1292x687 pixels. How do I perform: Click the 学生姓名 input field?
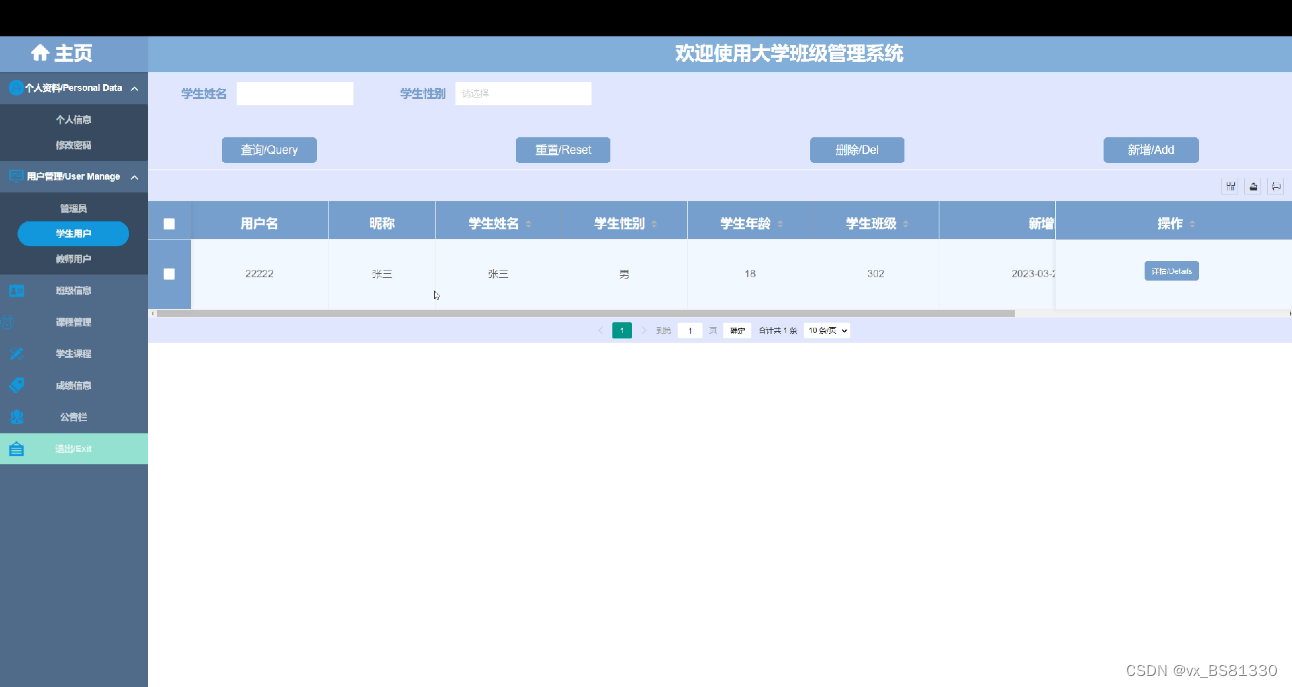(x=295, y=93)
